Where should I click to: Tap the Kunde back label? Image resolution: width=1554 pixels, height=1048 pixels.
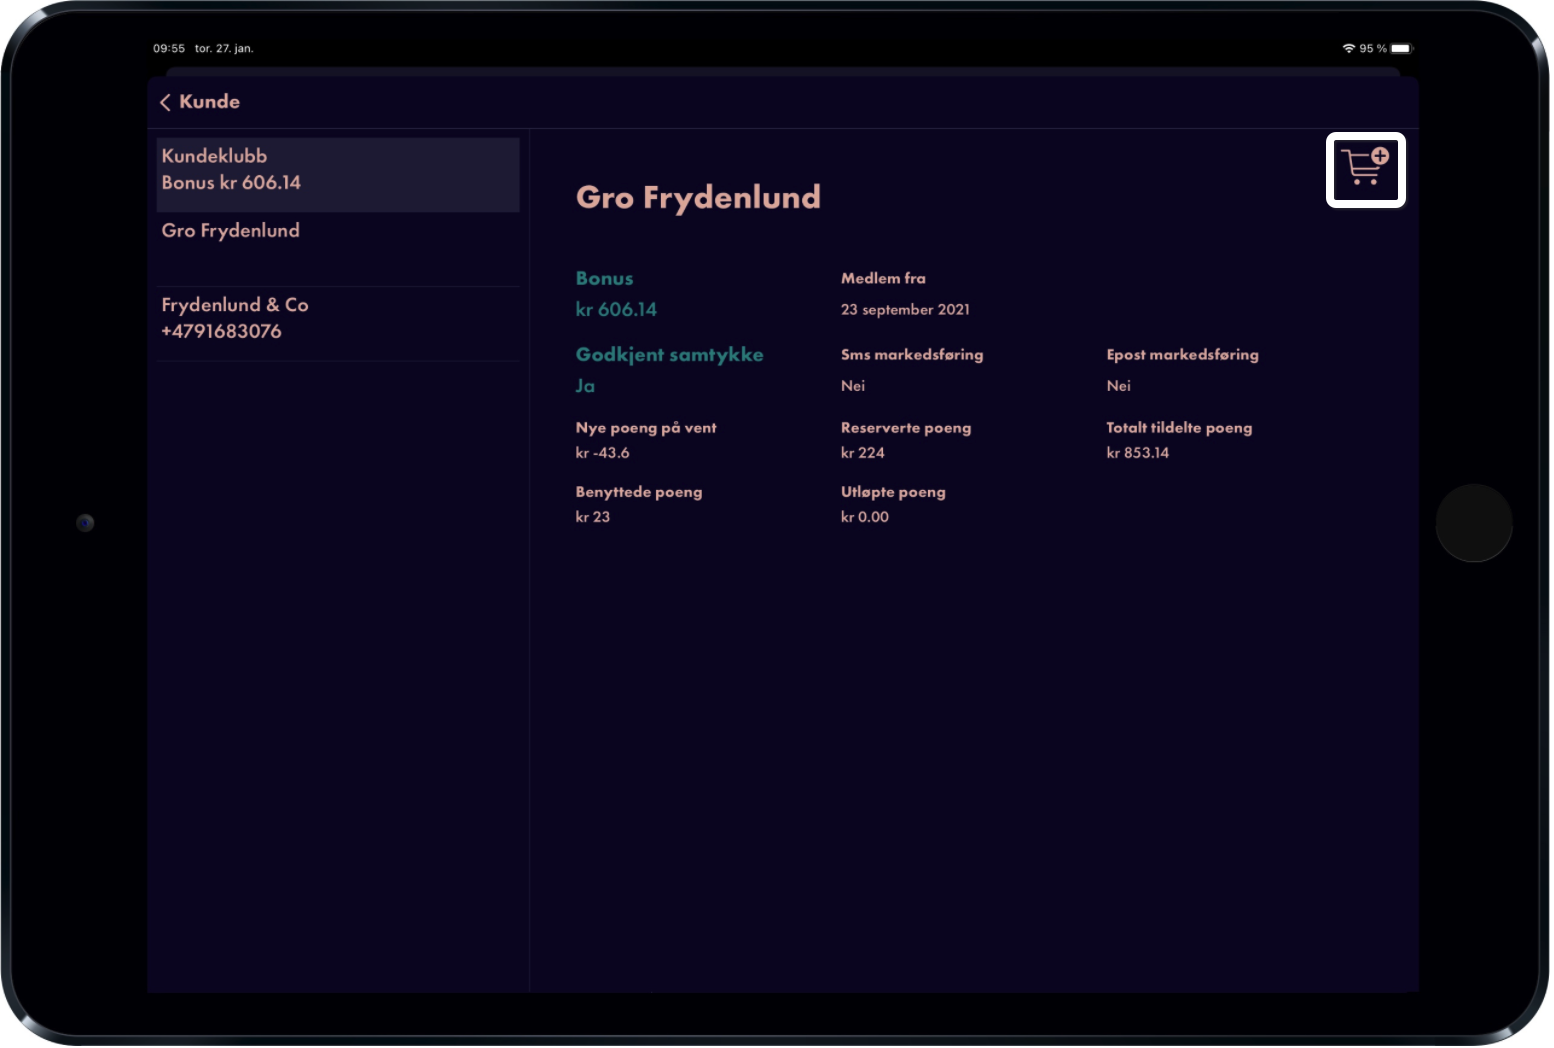(x=210, y=102)
